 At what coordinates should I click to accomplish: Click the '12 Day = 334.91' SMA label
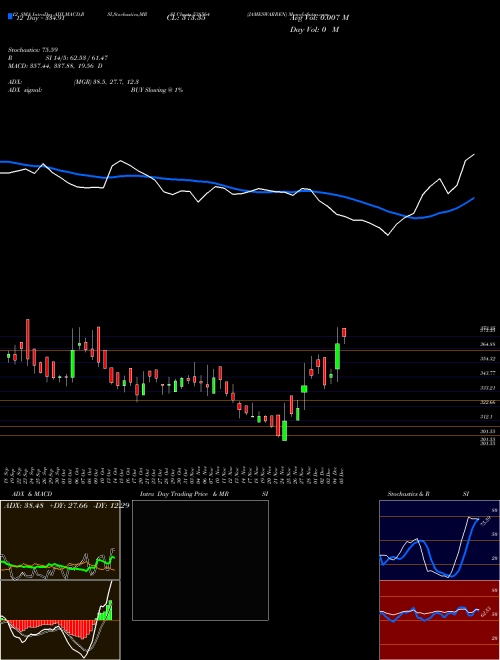click(39, 18)
